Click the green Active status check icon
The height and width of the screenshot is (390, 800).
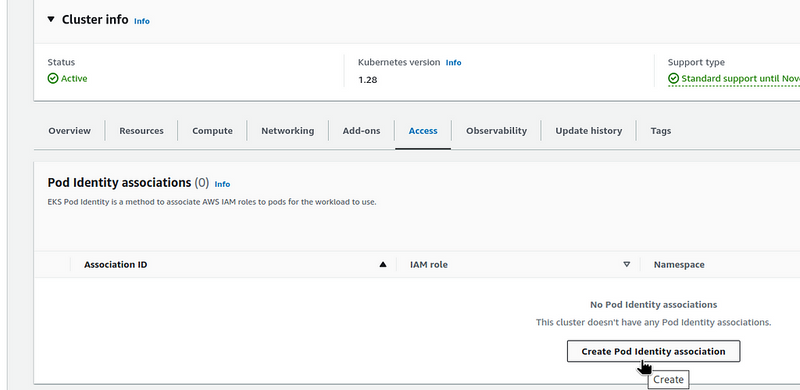pos(53,78)
